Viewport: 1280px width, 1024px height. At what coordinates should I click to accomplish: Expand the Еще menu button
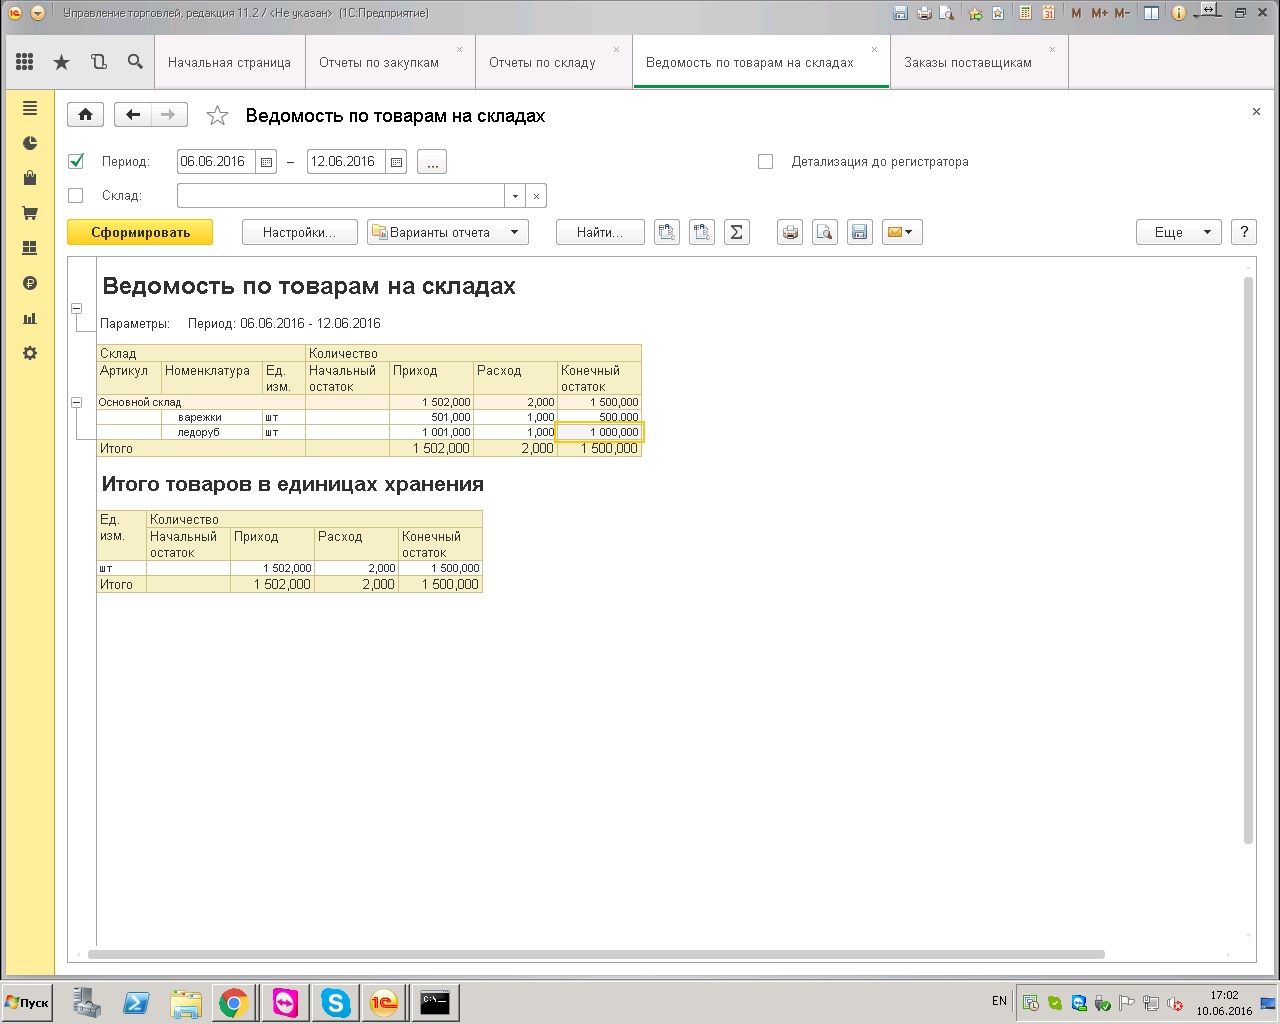[1178, 232]
